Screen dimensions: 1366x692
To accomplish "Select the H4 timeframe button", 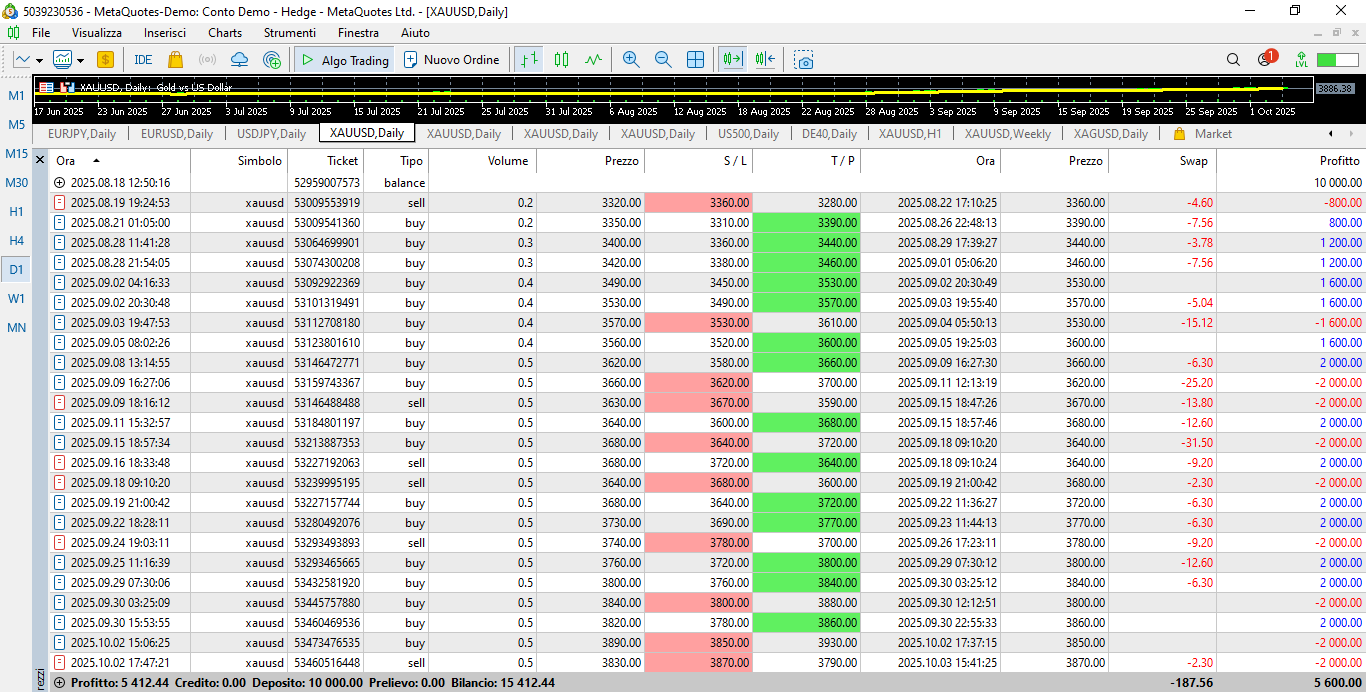I will [17, 240].
